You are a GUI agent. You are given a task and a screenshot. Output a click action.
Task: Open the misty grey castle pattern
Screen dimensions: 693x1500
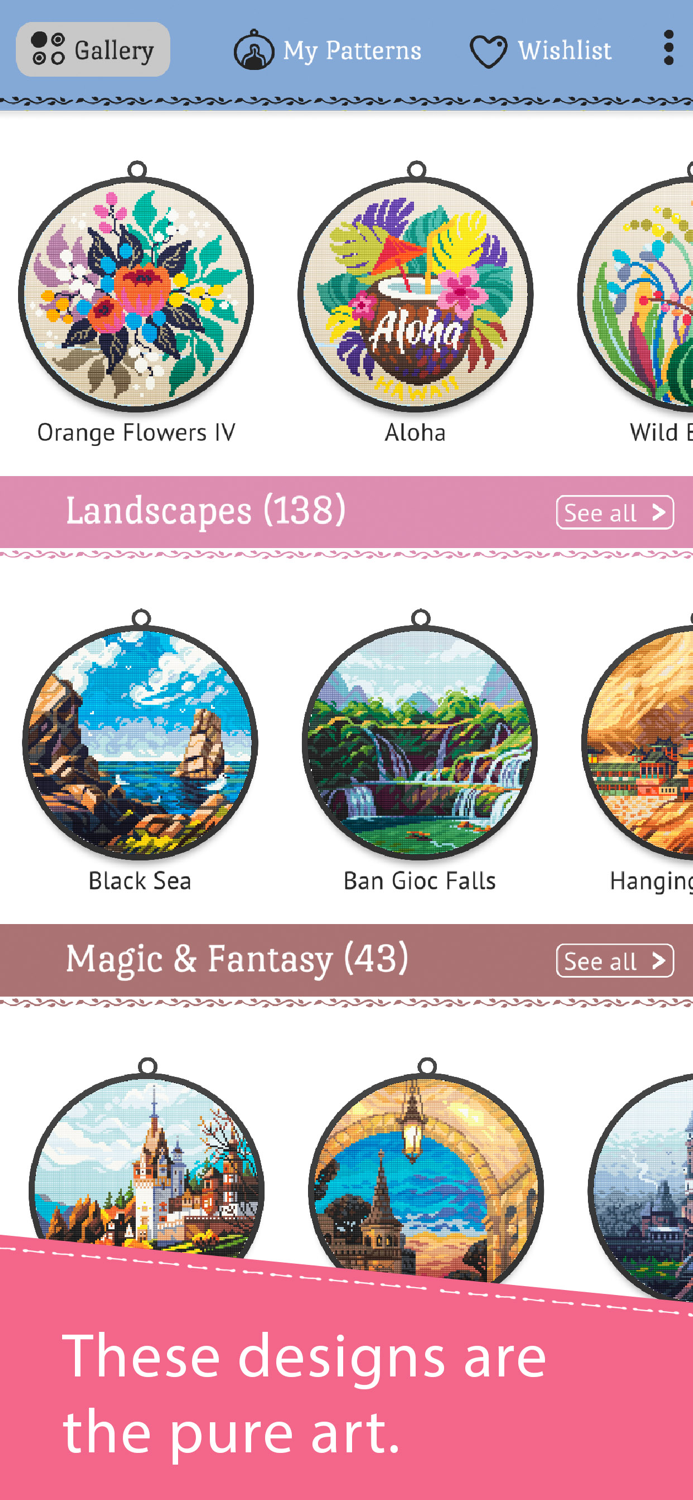(x=641, y=1180)
